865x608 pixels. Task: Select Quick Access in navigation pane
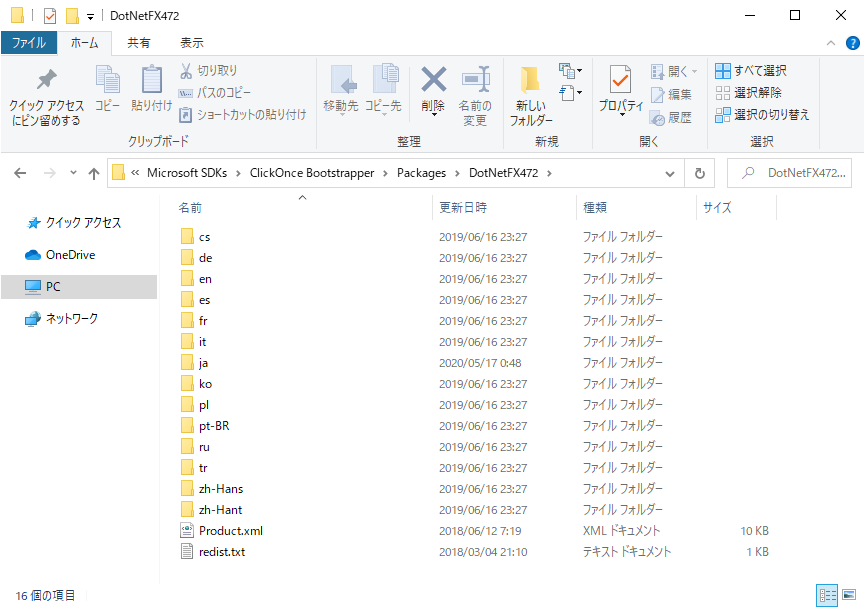pyautogui.click(x=74, y=223)
